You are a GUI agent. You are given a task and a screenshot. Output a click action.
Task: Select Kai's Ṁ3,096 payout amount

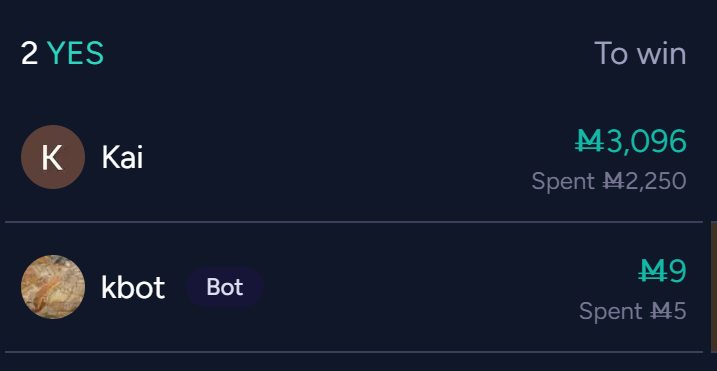[631, 141]
